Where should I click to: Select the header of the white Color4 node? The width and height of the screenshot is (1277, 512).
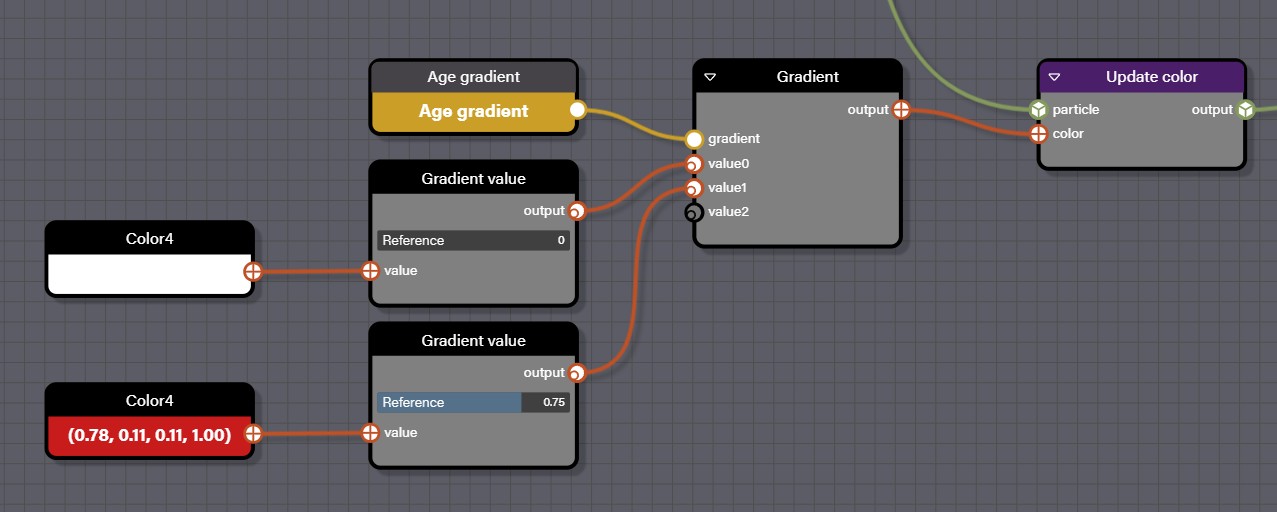149,239
